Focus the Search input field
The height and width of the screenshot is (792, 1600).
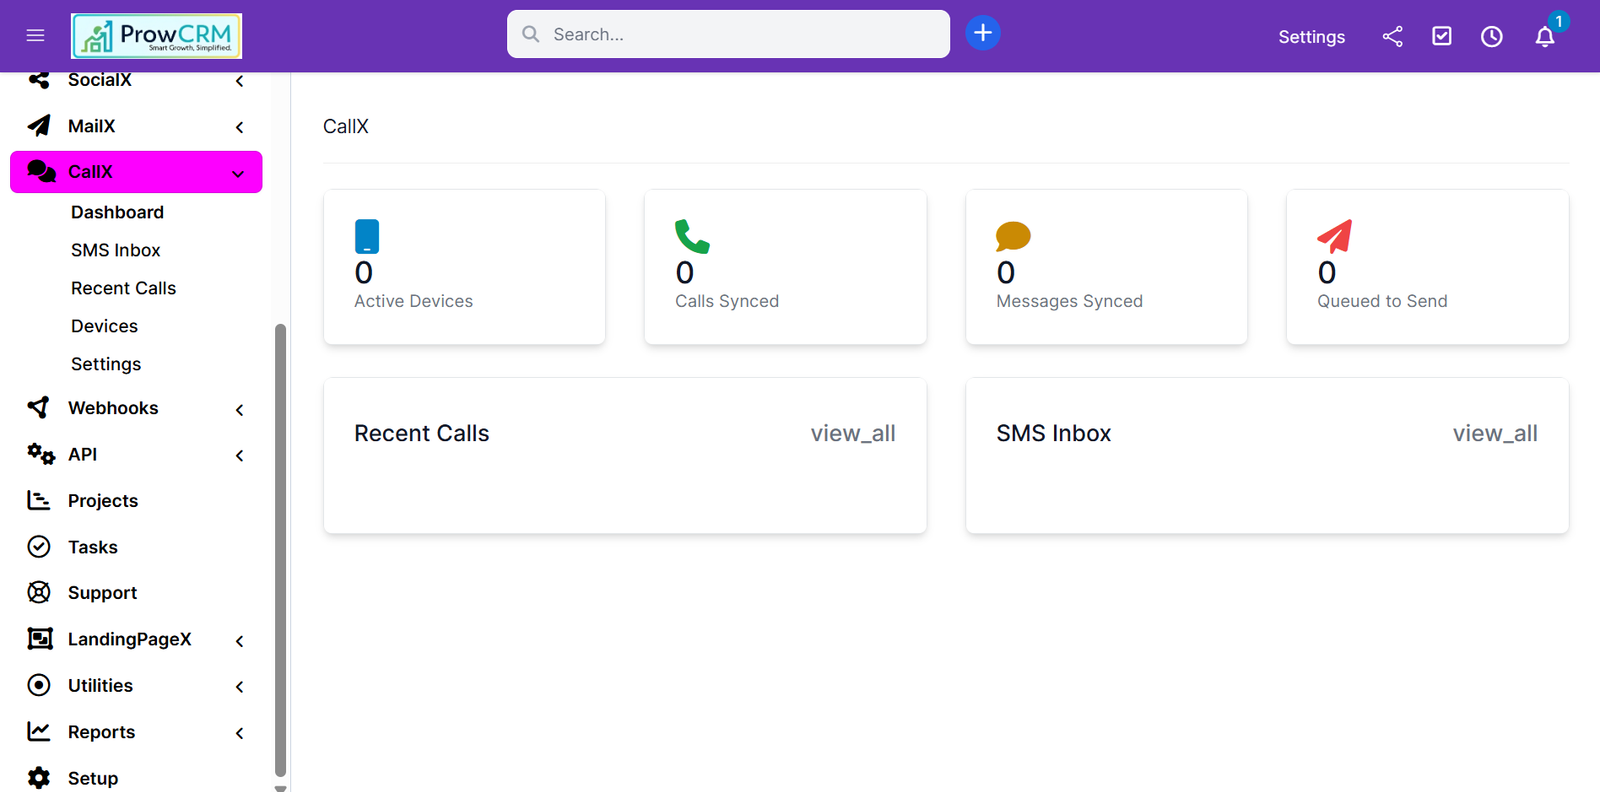(x=728, y=34)
